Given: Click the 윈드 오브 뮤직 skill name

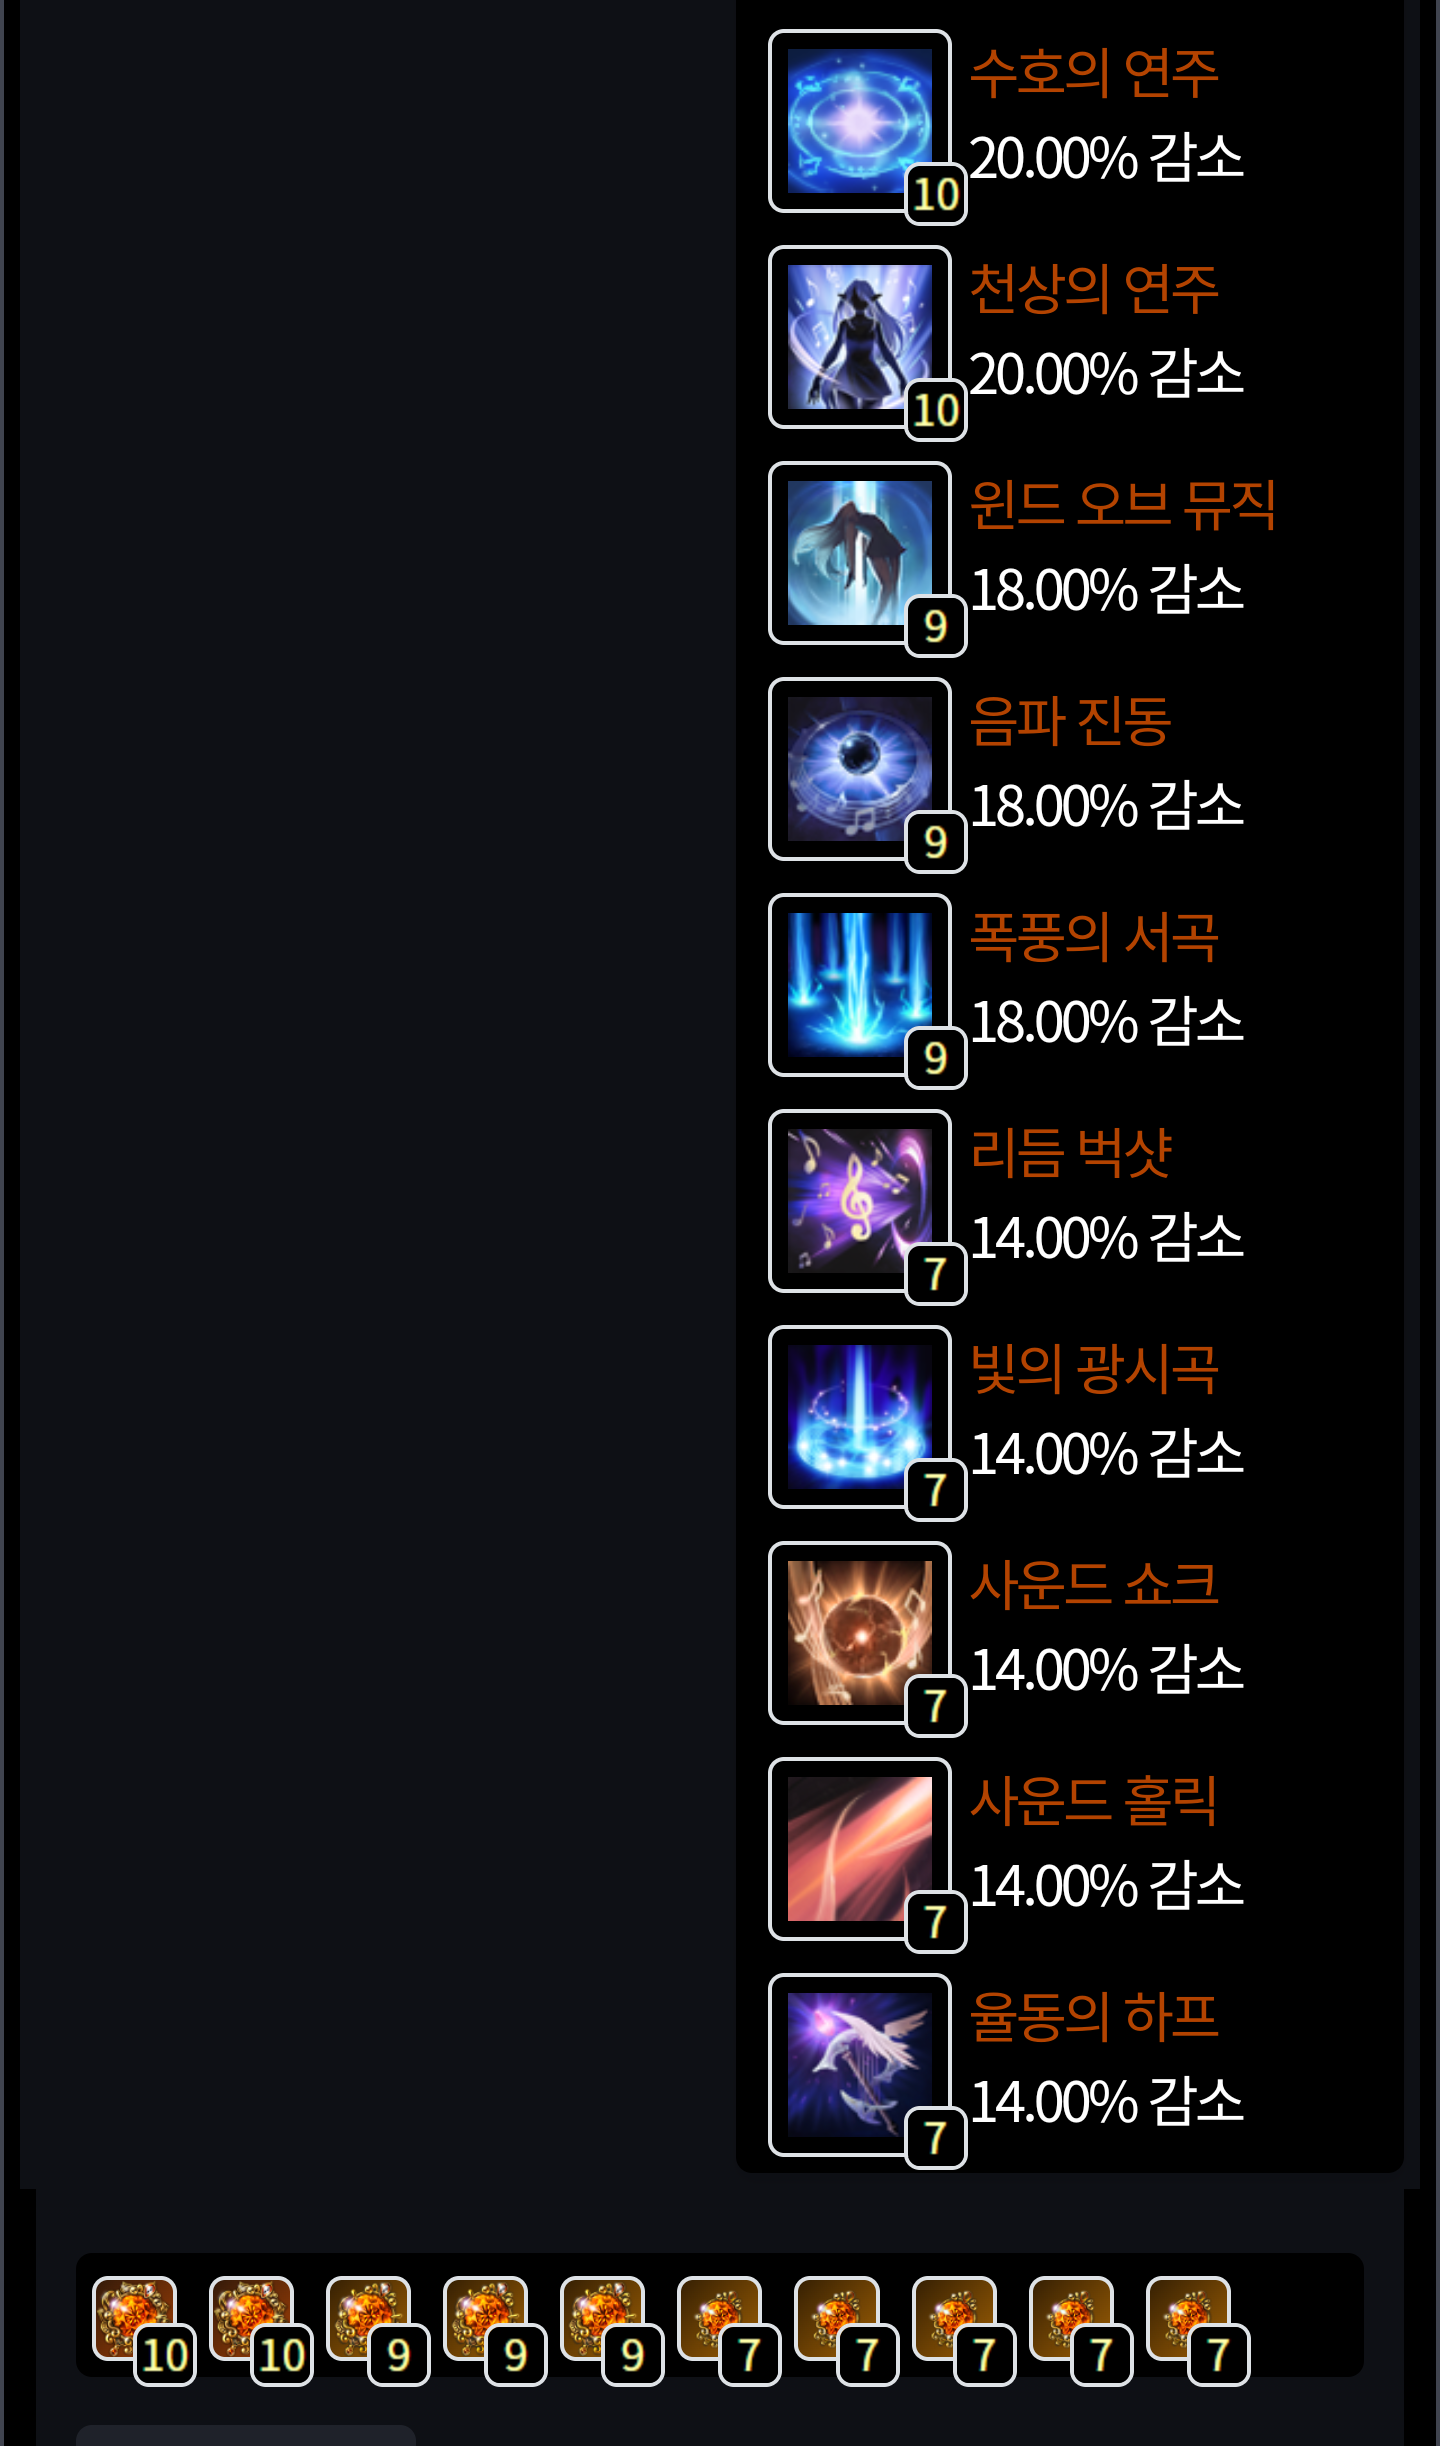Looking at the screenshot, I should (x=1123, y=505).
